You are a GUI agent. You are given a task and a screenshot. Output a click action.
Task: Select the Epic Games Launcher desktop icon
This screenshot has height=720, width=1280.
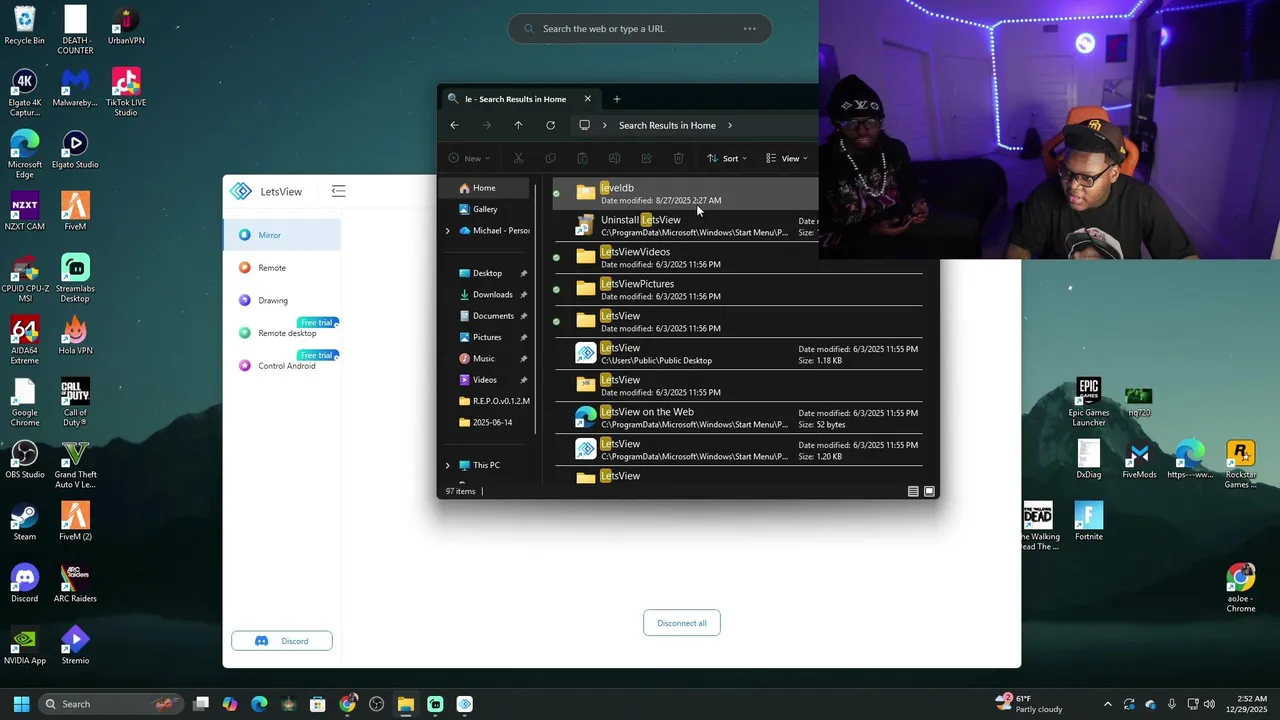[1088, 402]
